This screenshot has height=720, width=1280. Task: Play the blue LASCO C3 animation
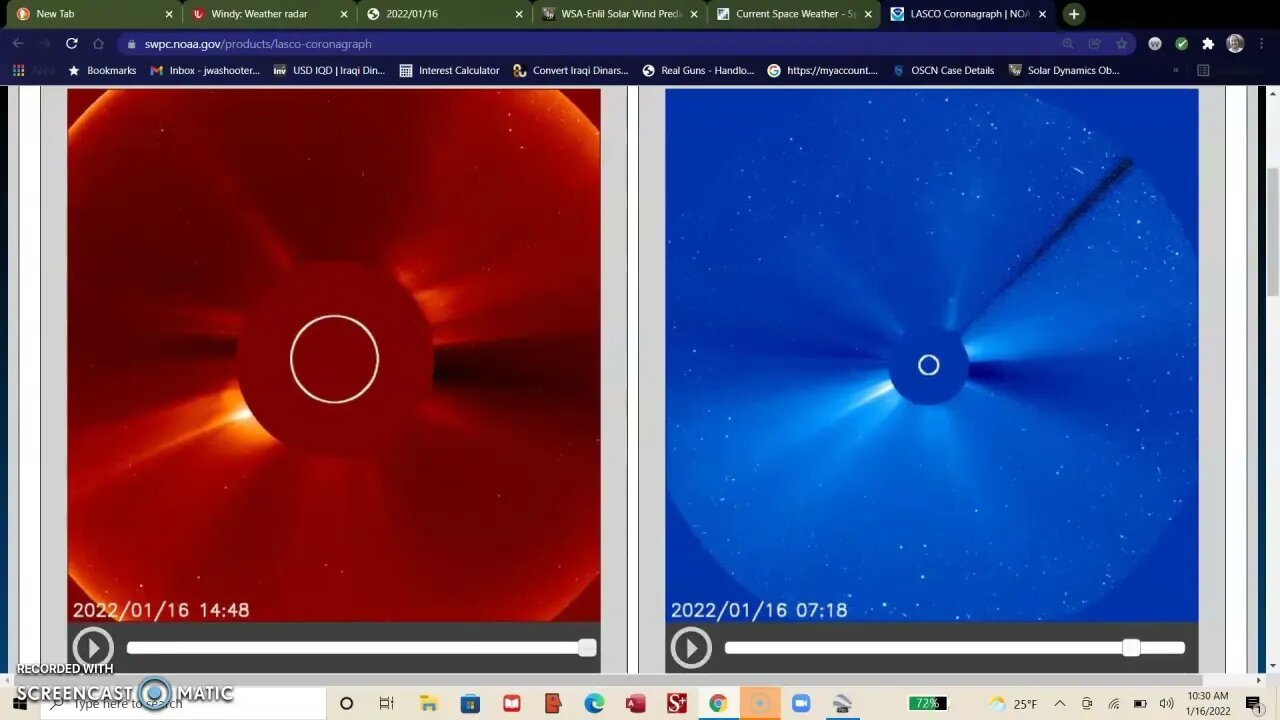[x=691, y=647]
